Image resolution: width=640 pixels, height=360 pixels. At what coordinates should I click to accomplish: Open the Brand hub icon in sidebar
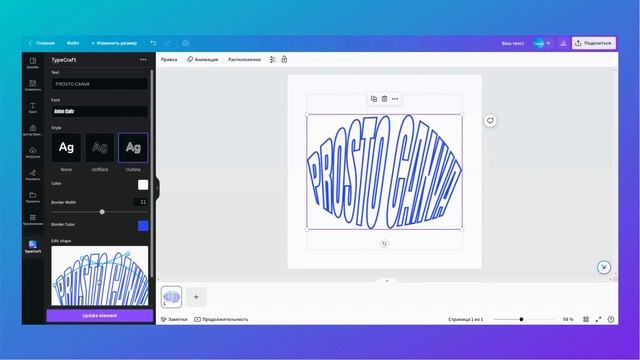click(x=33, y=130)
